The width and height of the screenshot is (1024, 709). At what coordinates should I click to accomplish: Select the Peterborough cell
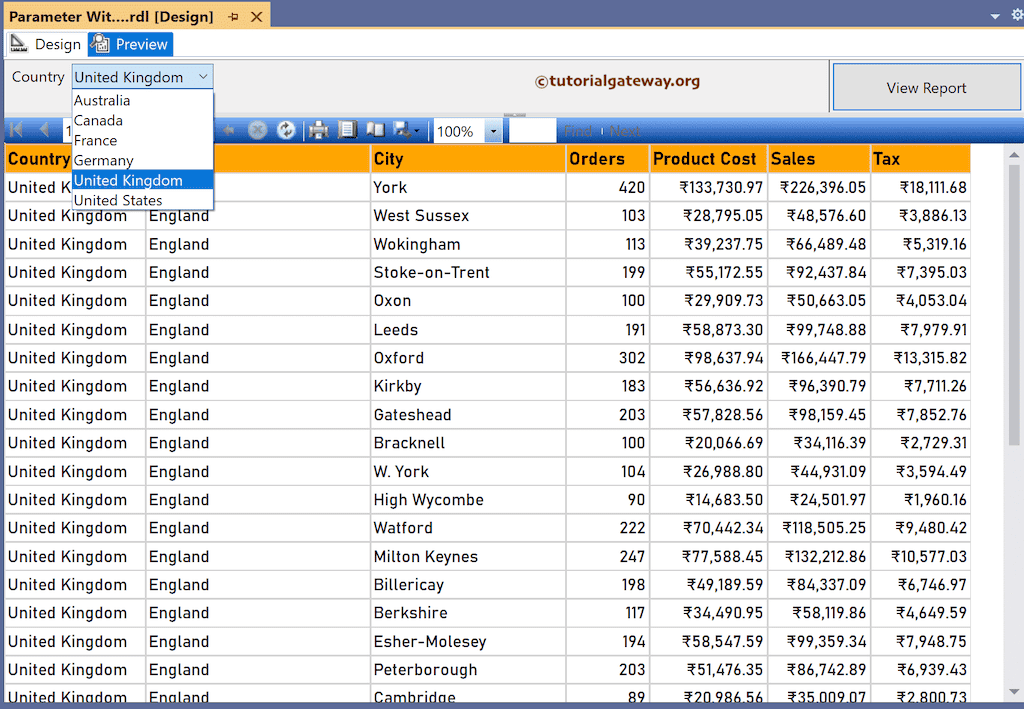coord(468,669)
